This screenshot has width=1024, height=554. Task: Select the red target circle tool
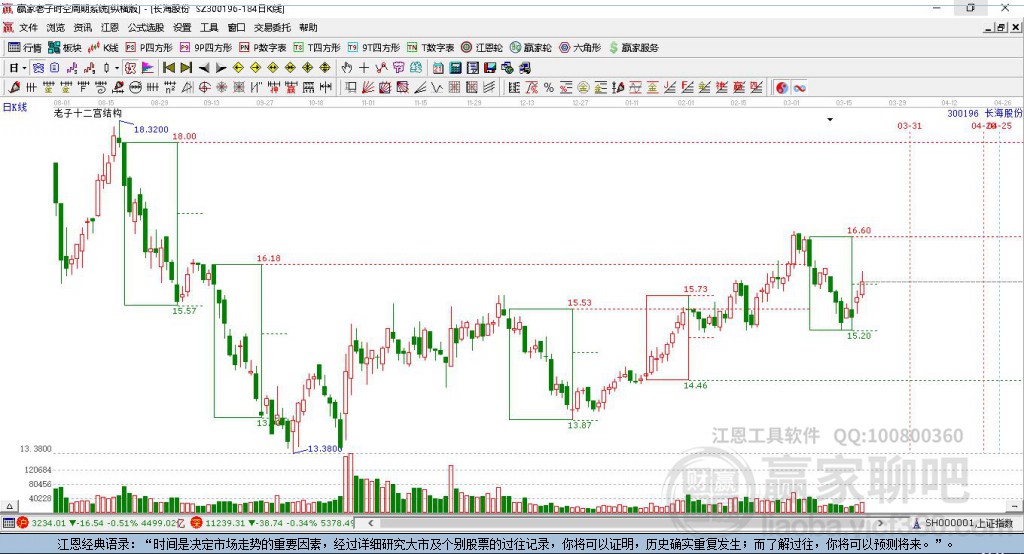coord(204,88)
